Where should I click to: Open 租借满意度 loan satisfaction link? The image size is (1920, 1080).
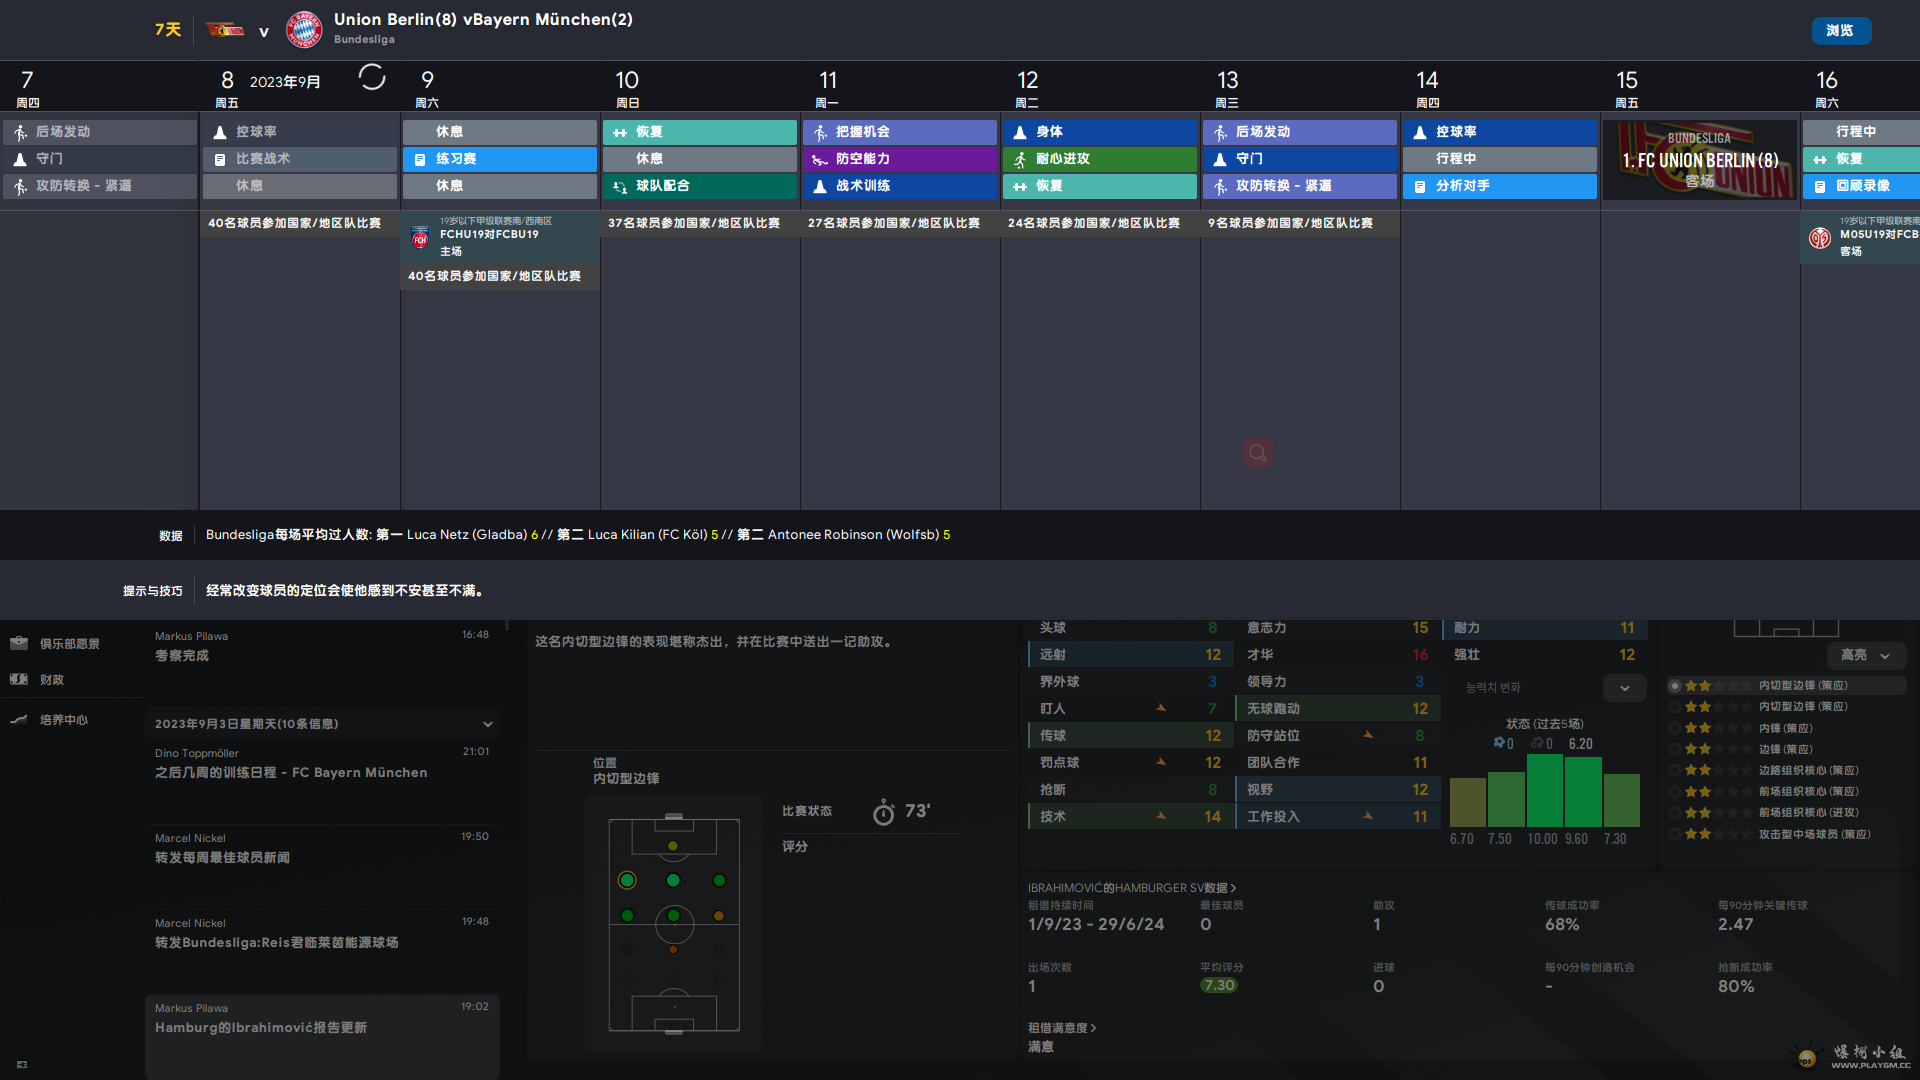tap(1061, 1028)
